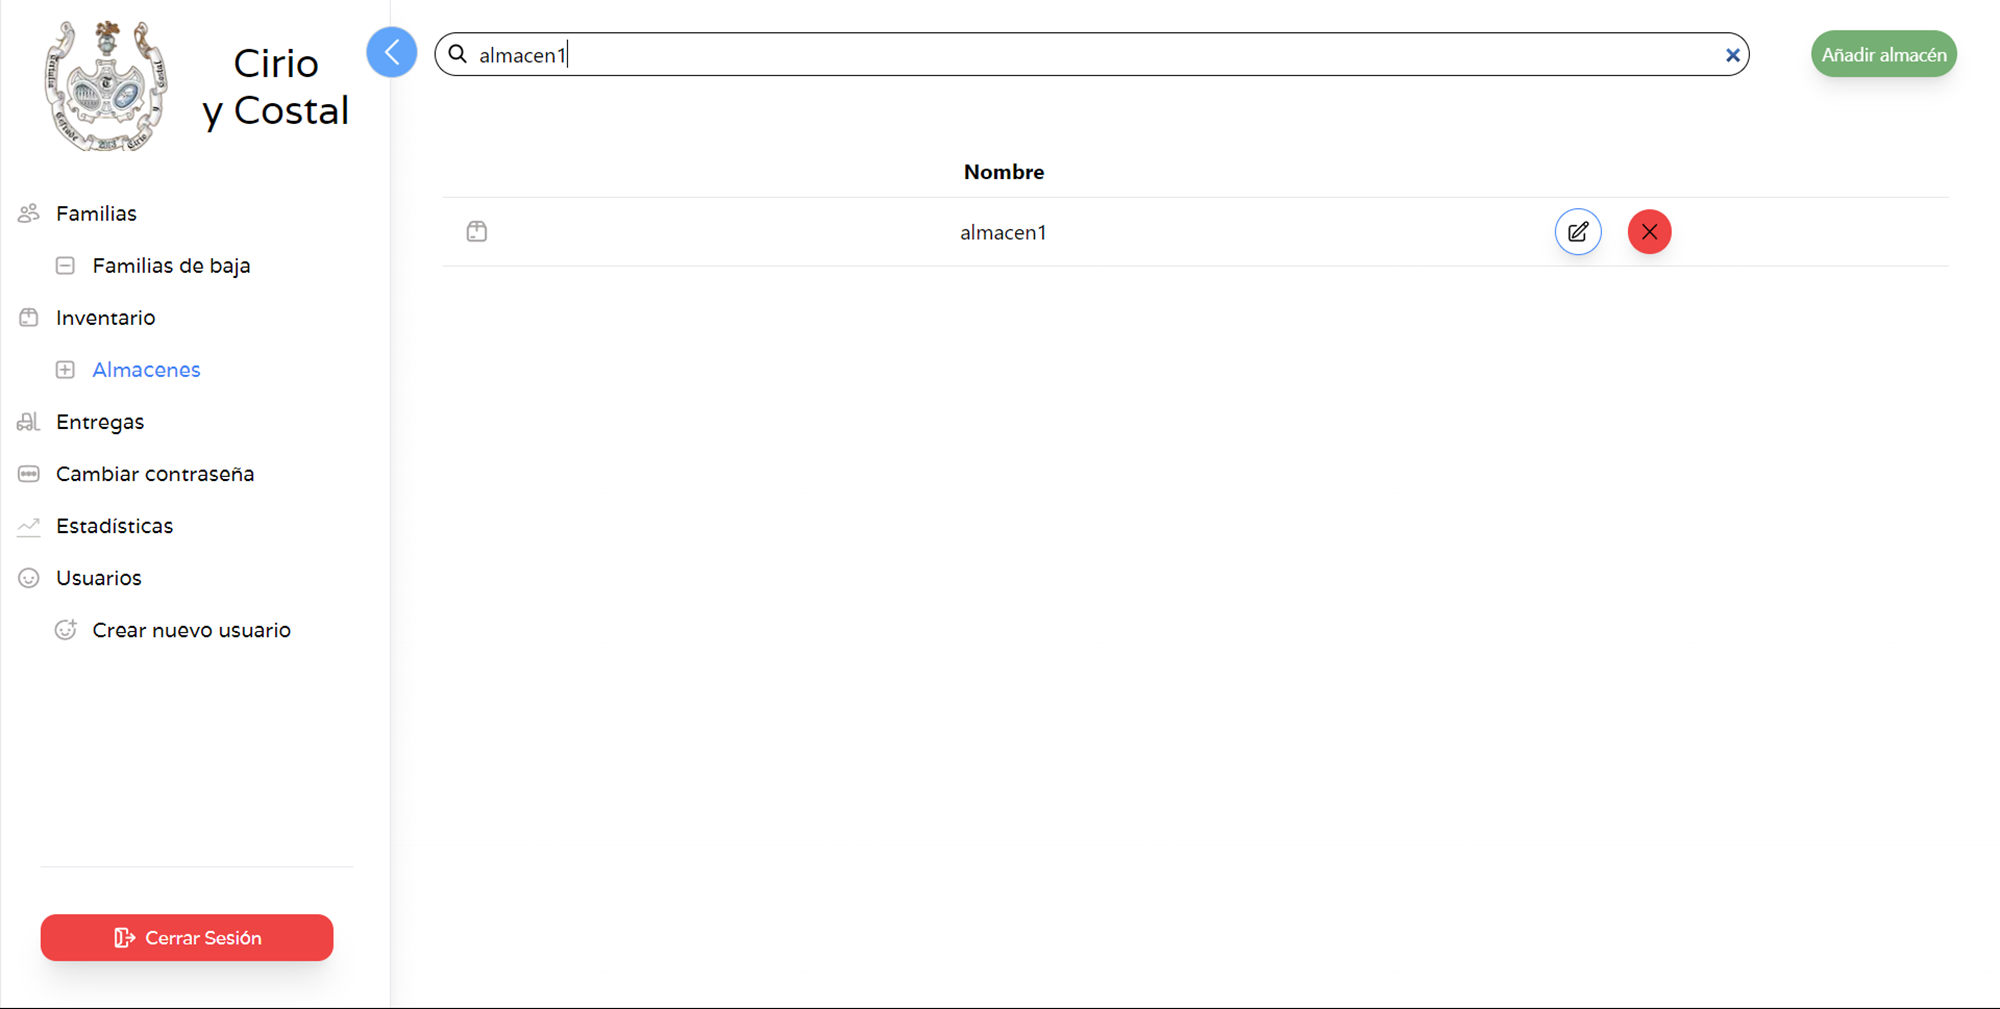The height and width of the screenshot is (1009, 2000).
Task: Delete almacen1 with the red X button
Action: tap(1649, 232)
